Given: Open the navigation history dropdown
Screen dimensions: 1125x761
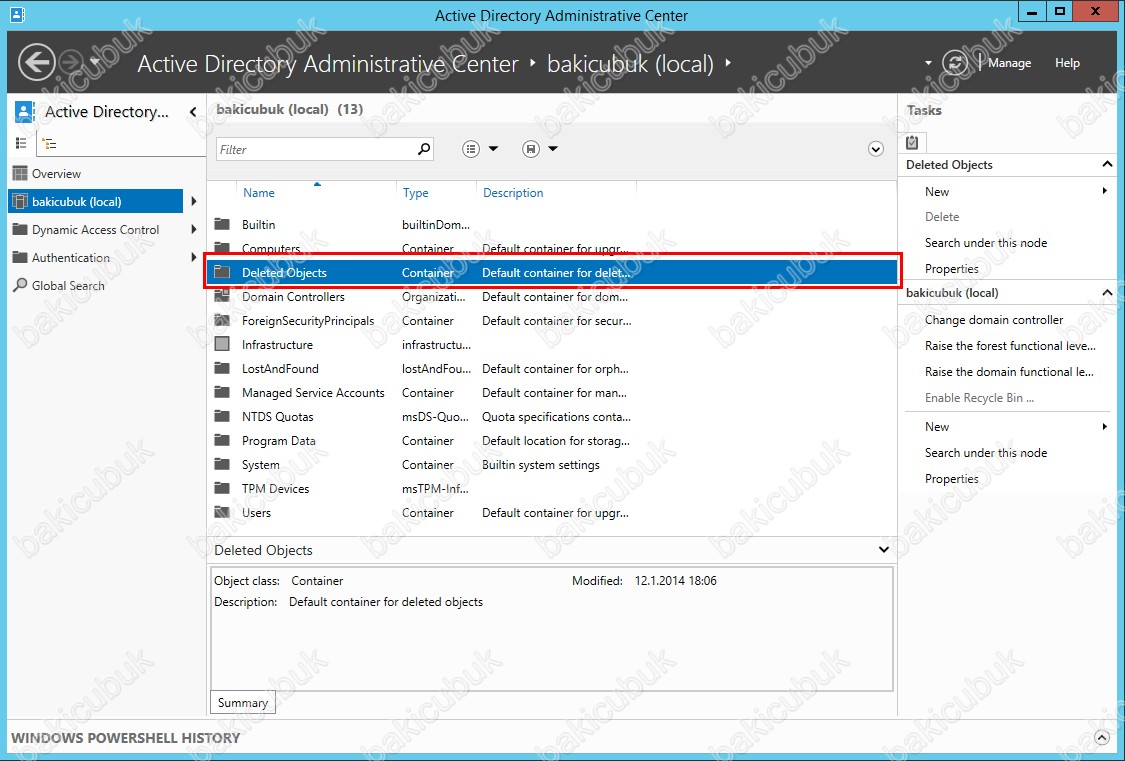Looking at the screenshot, I should point(95,62).
